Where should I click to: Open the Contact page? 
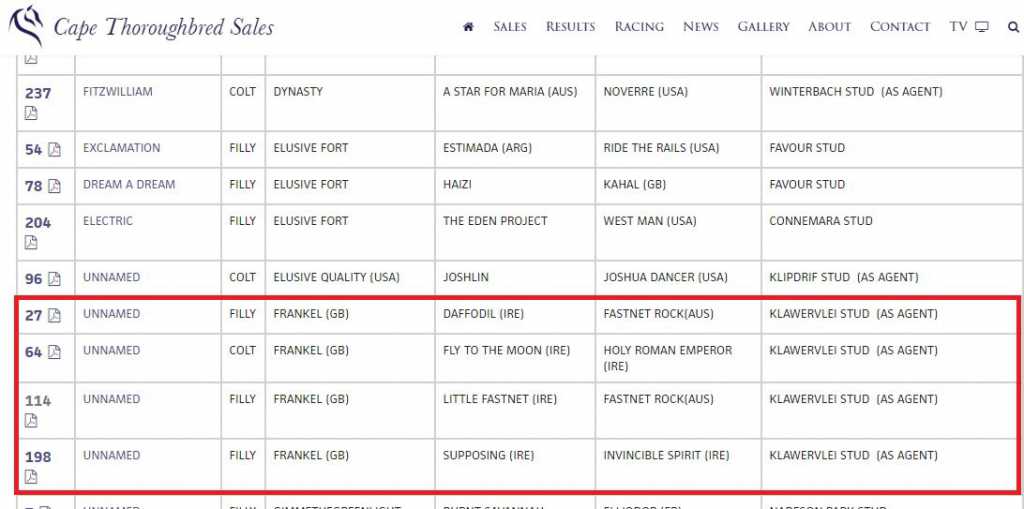tap(900, 27)
